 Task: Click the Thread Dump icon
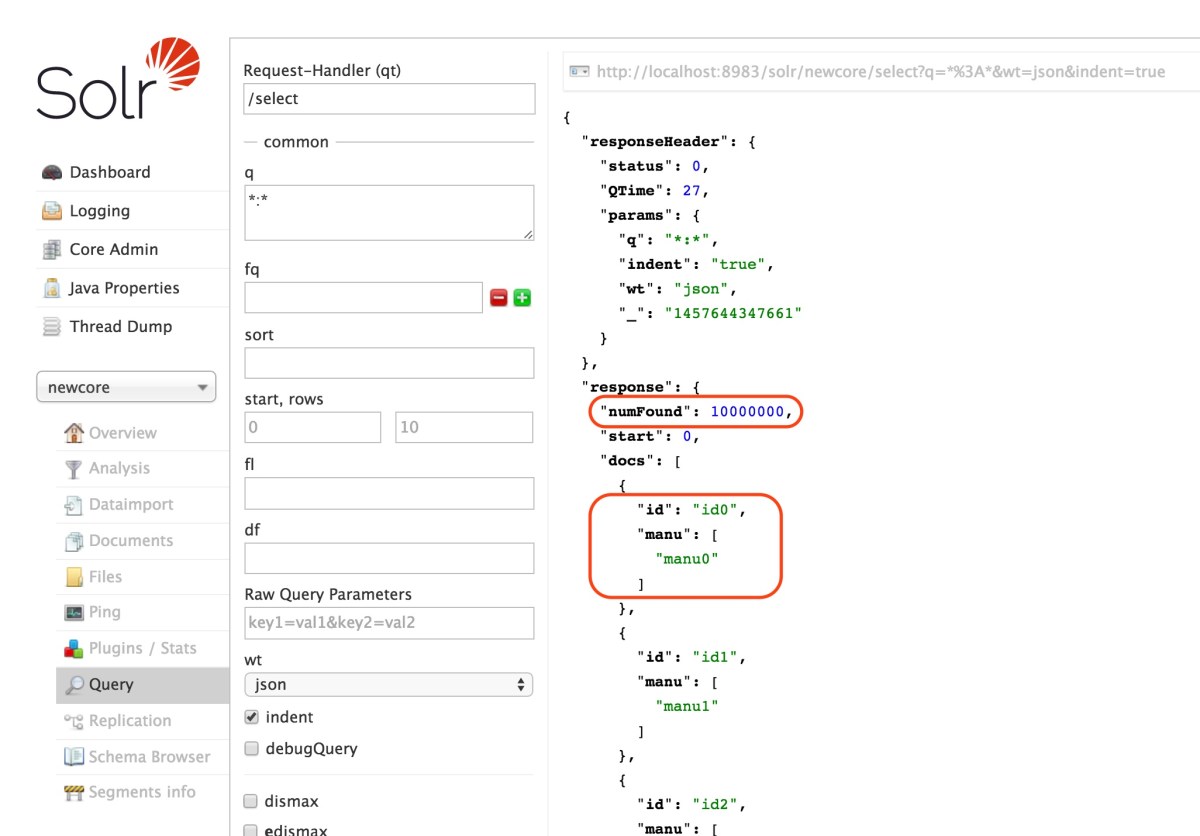52,327
